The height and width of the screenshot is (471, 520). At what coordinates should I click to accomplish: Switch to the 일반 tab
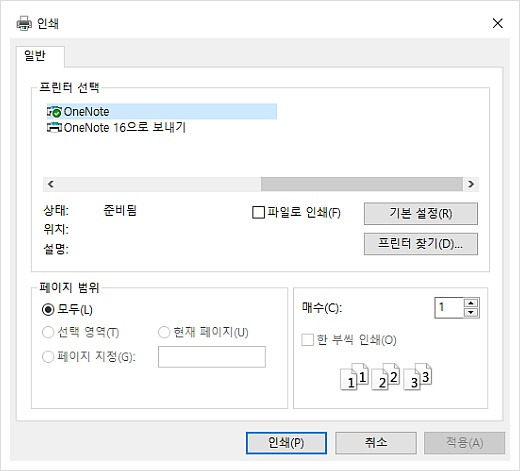35,55
